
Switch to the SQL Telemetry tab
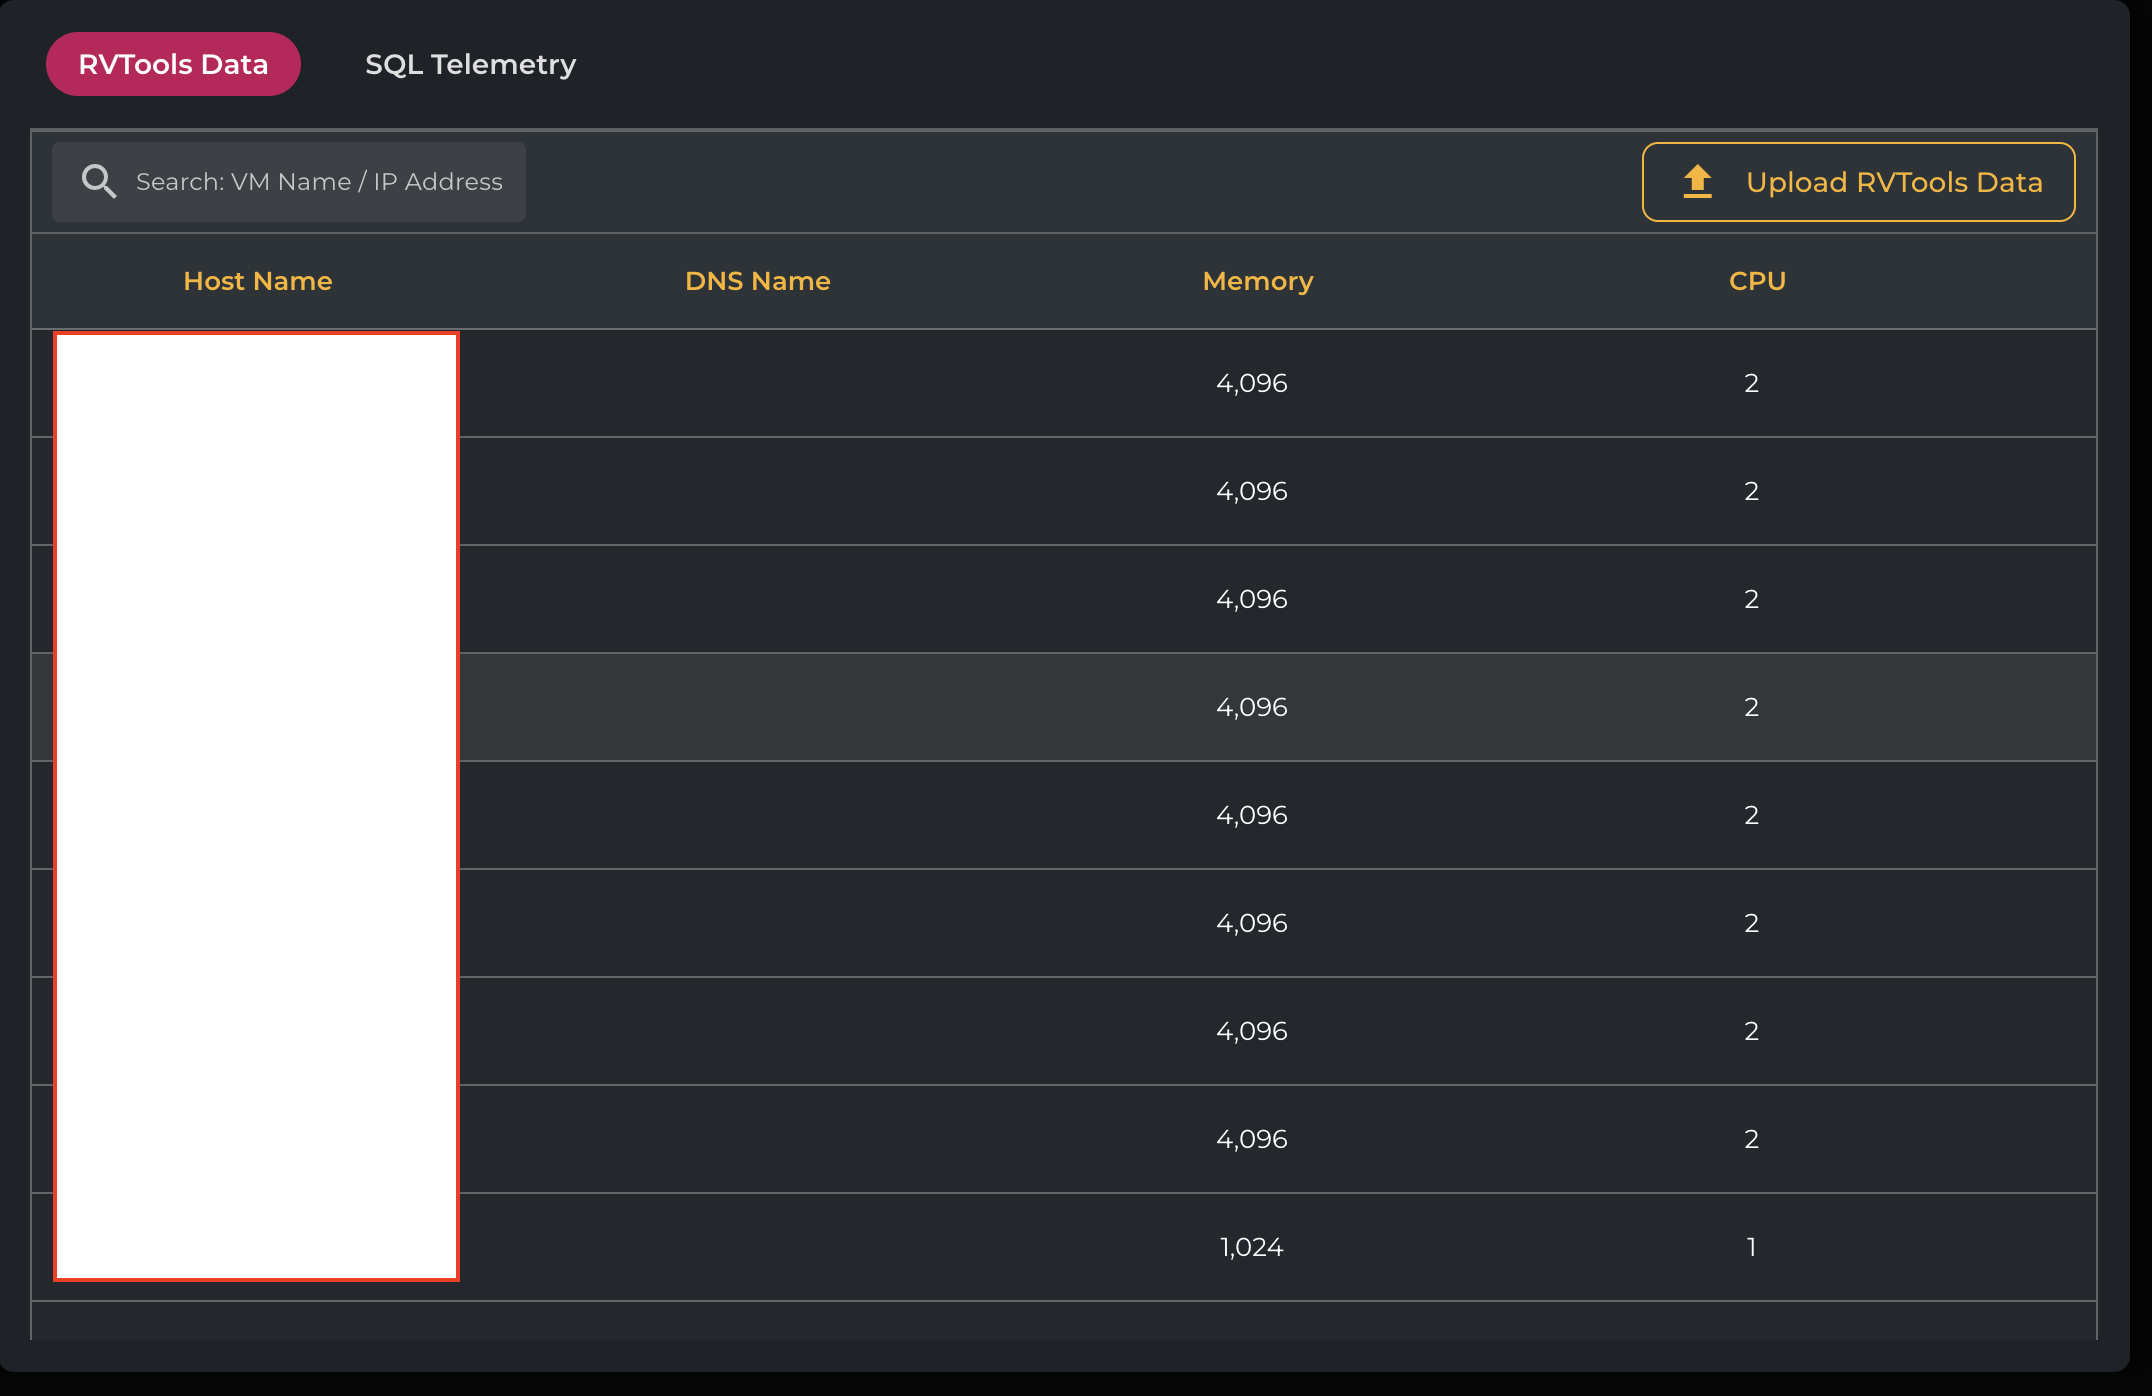tap(470, 64)
